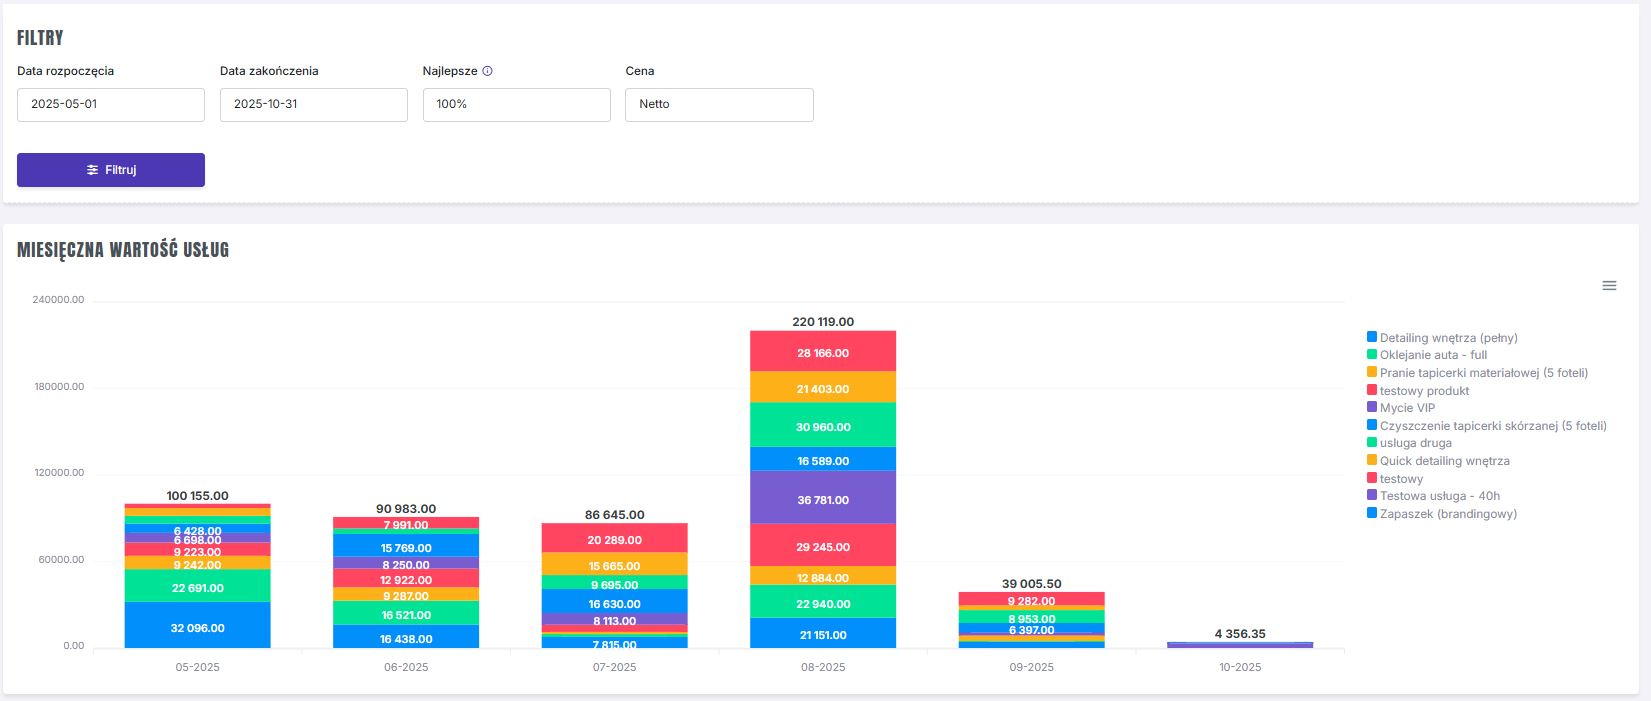The height and width of the screenshot is (701, 1651).
Task: Toggle Pranie tapicerki materiałowej legend entry
Action: [x=1483, y=373]
